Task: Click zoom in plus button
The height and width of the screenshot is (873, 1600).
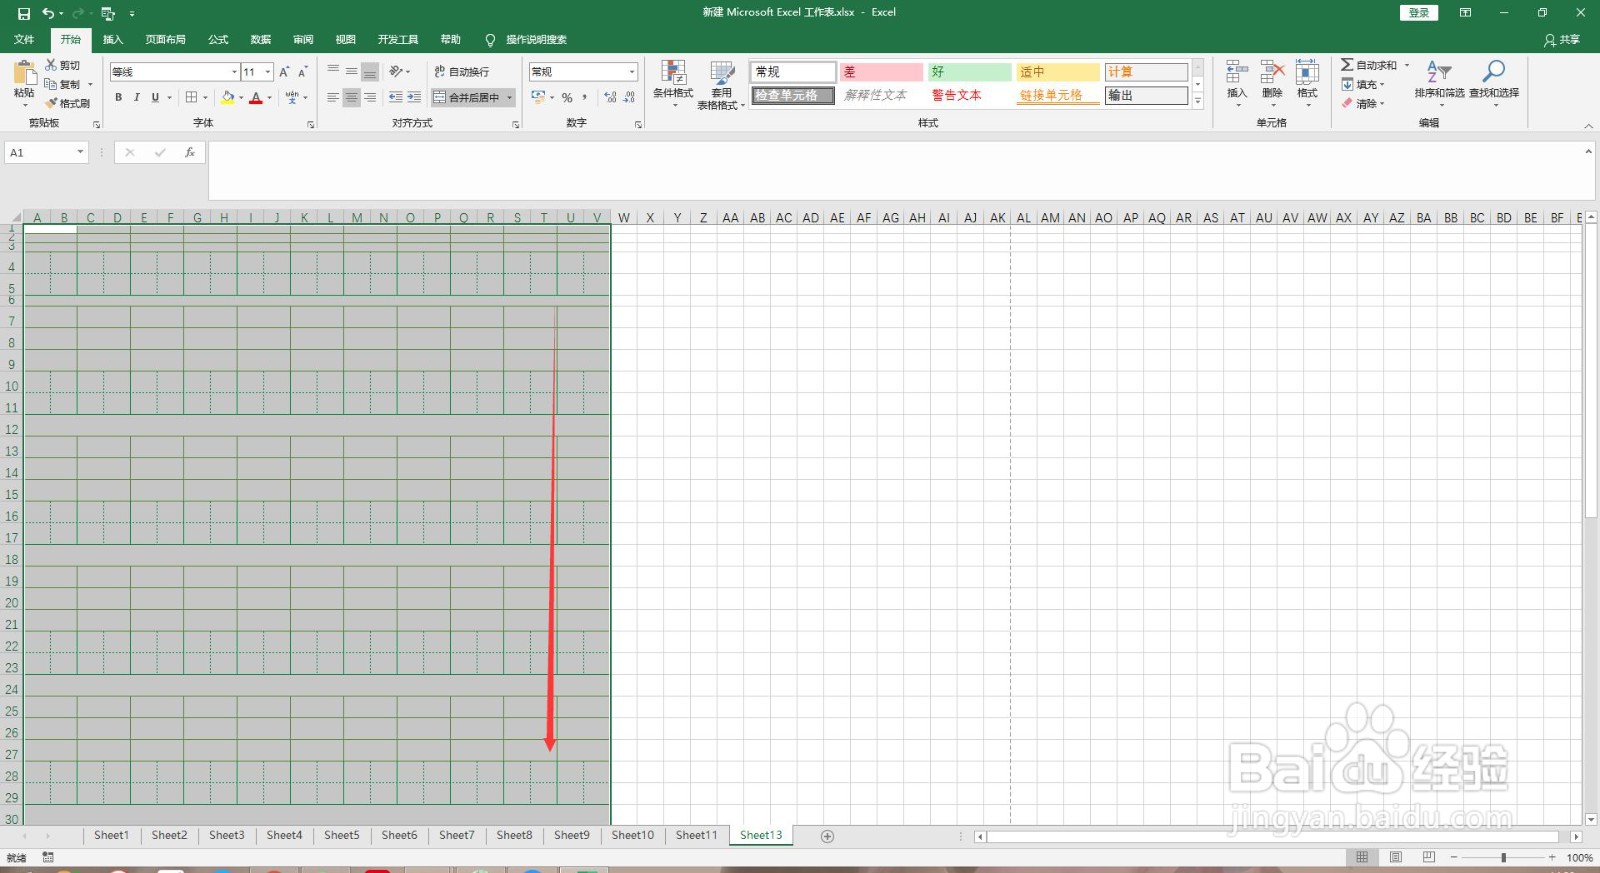Action: [x=1552, y=858]
